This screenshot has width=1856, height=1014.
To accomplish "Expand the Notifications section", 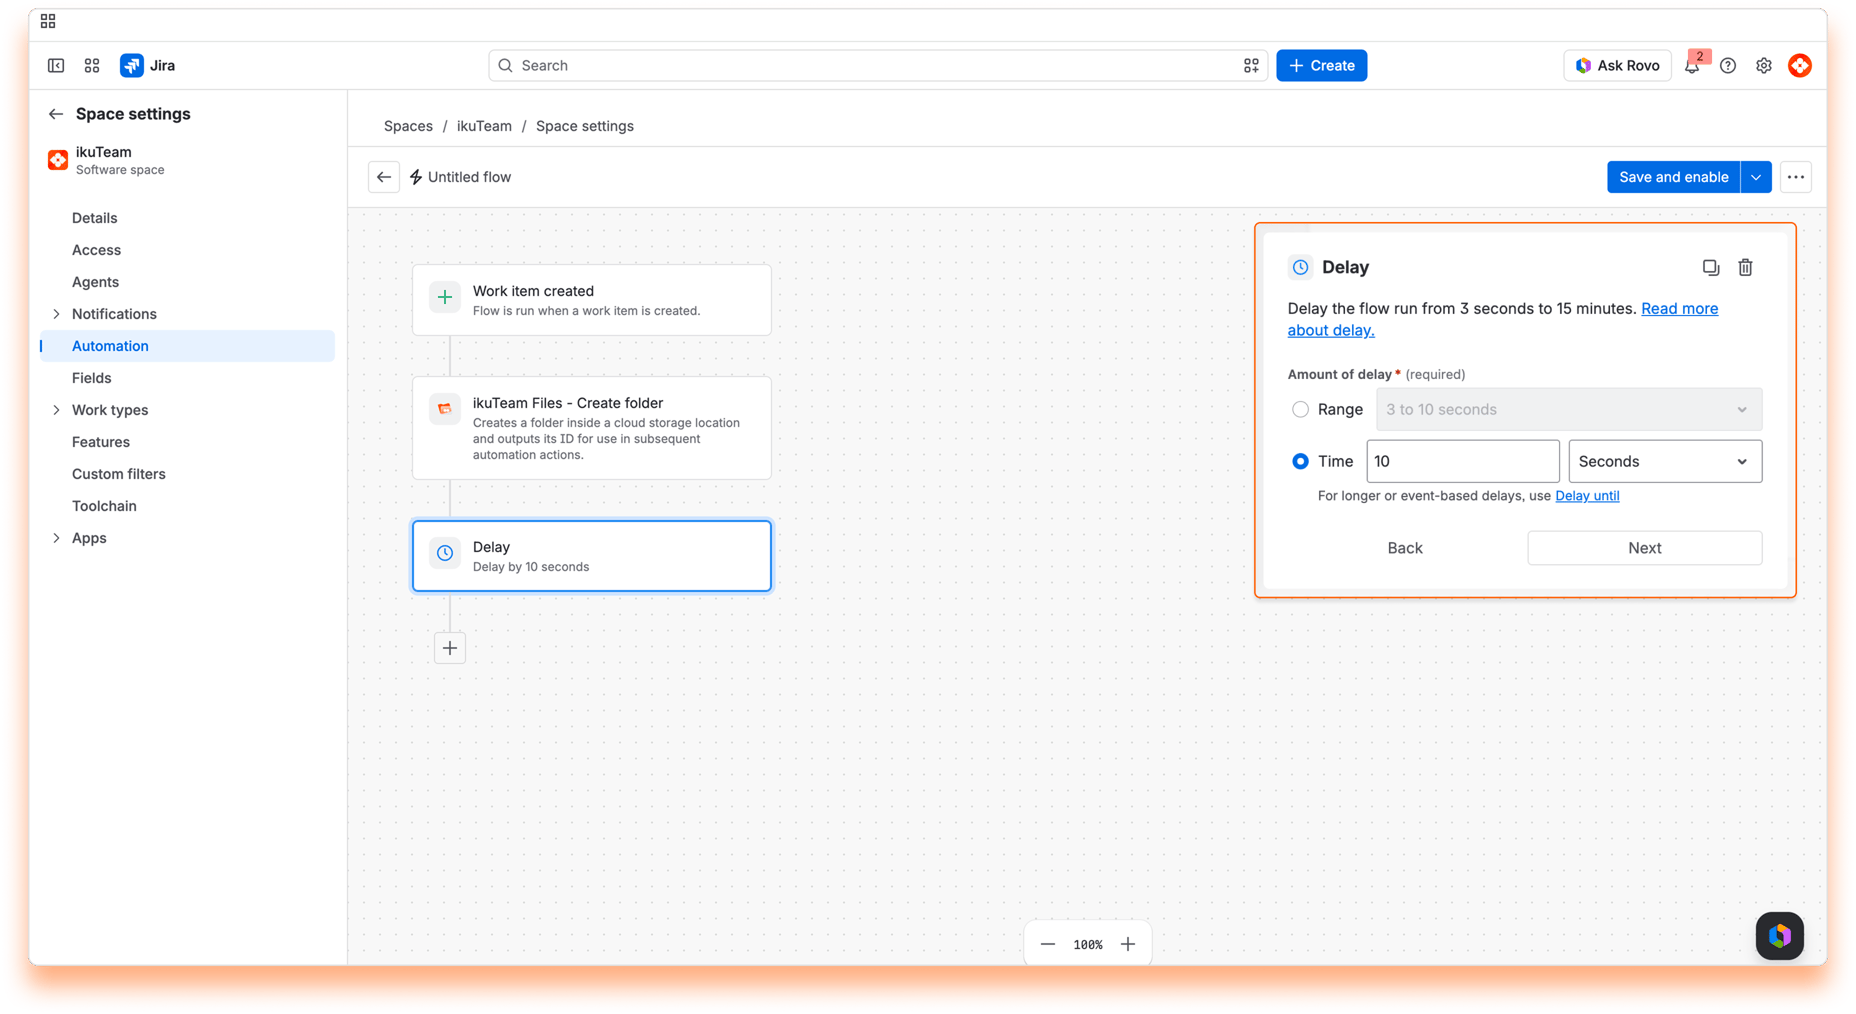I will coord(56,314).
